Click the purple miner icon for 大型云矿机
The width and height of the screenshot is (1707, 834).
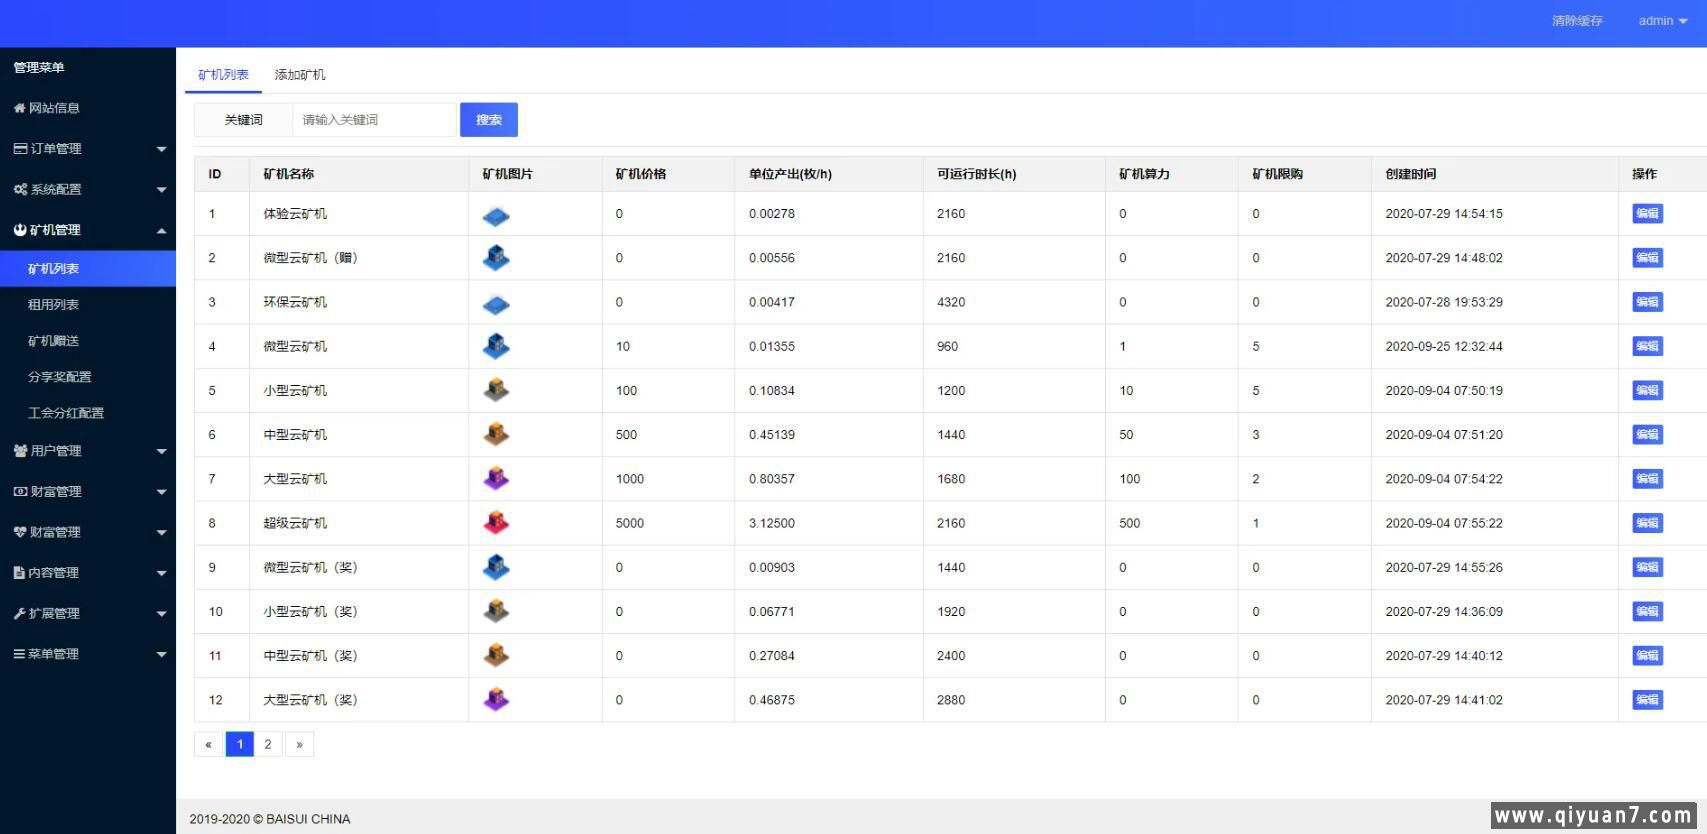click(496, 479)
